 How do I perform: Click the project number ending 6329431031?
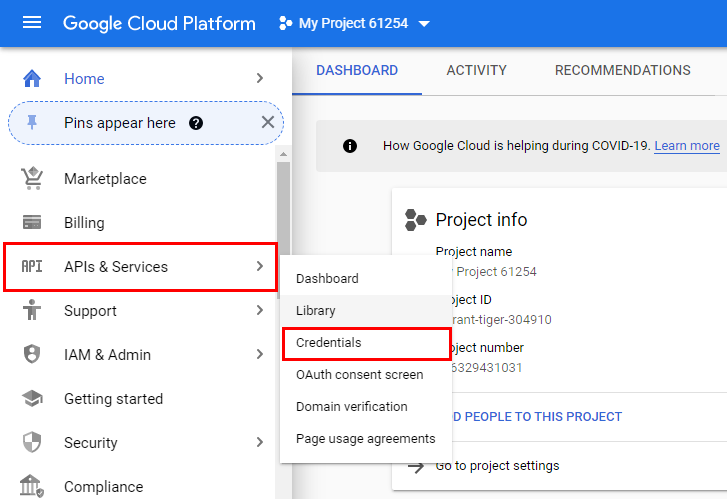486,368
